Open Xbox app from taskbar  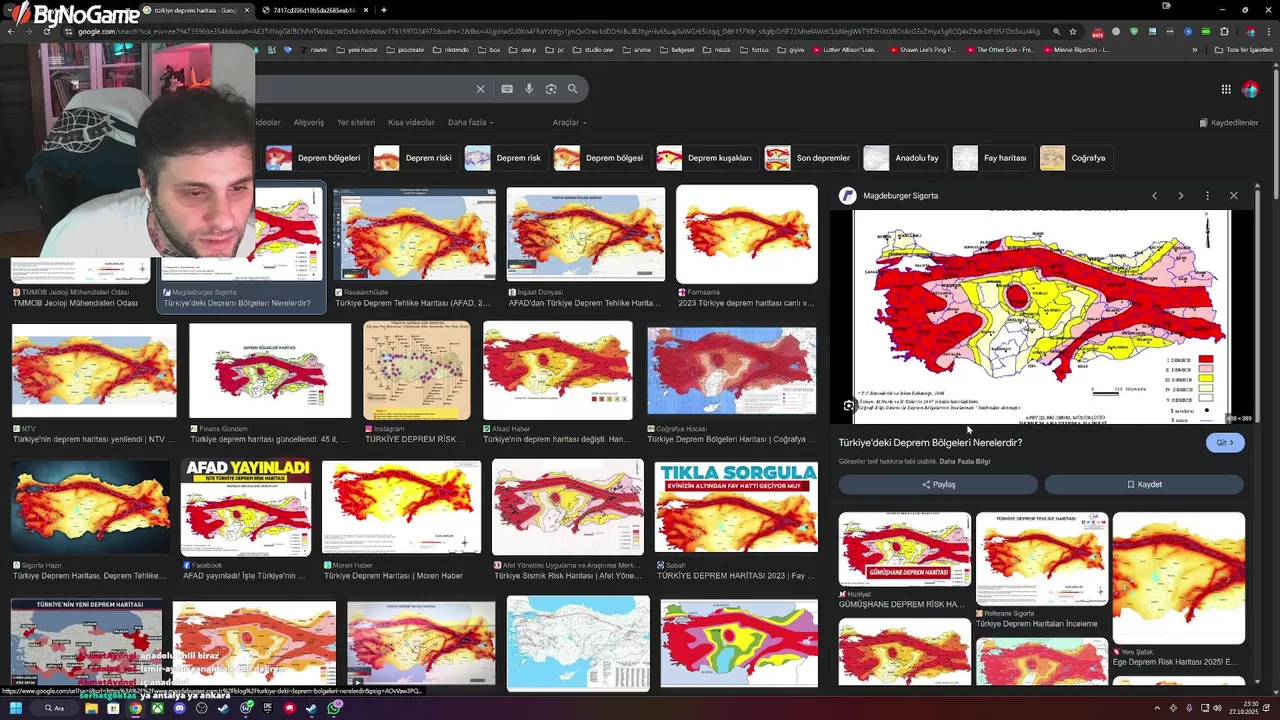coord(157,708)
